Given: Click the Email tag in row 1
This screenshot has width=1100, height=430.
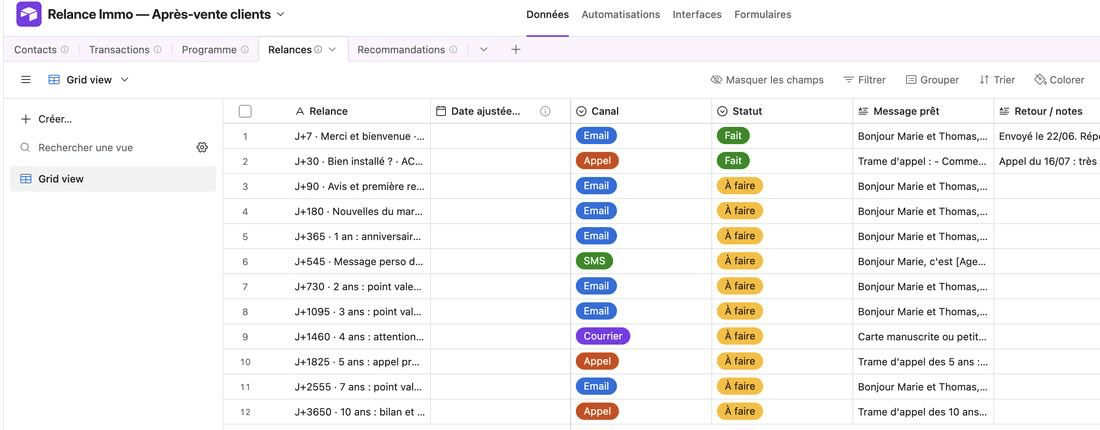Looking at the screenshot, I should coord(596,135).
